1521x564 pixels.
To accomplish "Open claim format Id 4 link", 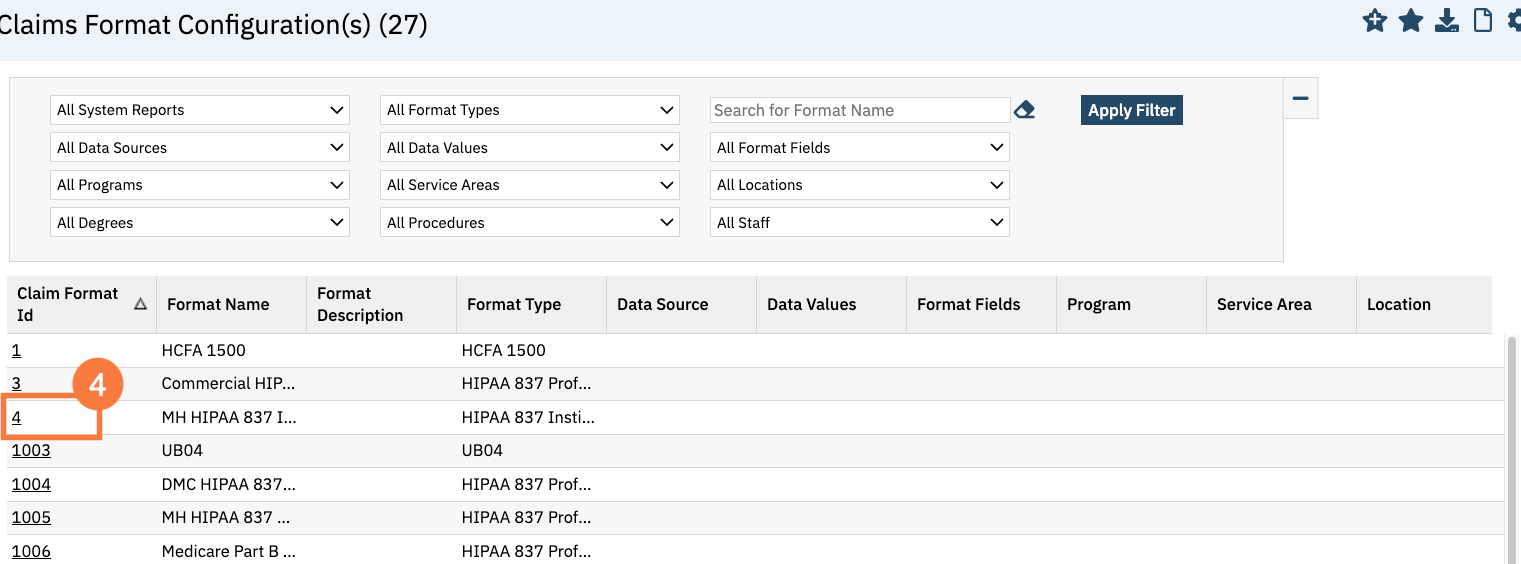I will [16, 417].
